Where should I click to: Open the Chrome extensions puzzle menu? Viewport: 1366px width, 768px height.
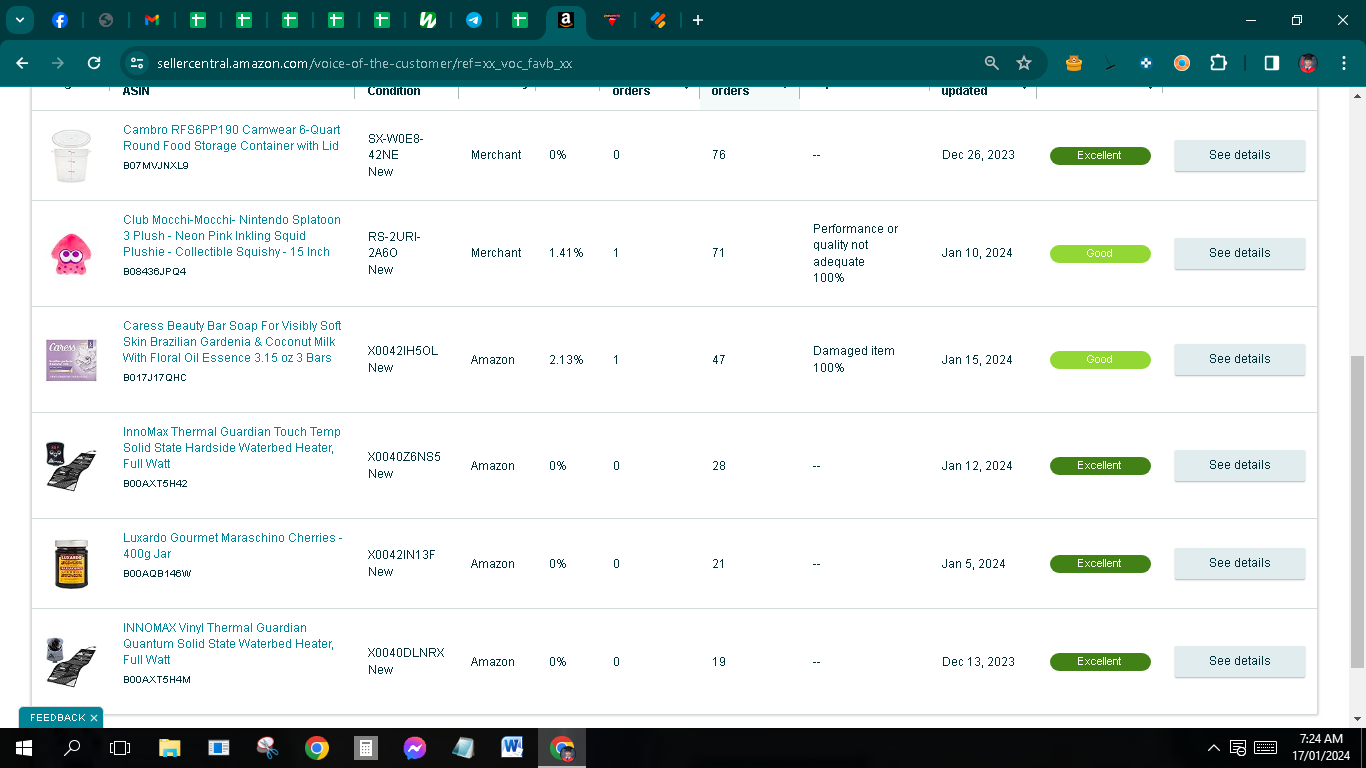[1218, 63]
